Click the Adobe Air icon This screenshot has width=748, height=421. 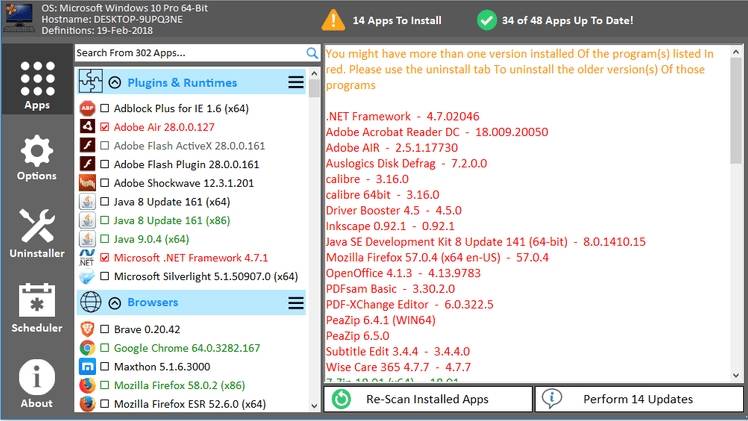tap(87, 127)
